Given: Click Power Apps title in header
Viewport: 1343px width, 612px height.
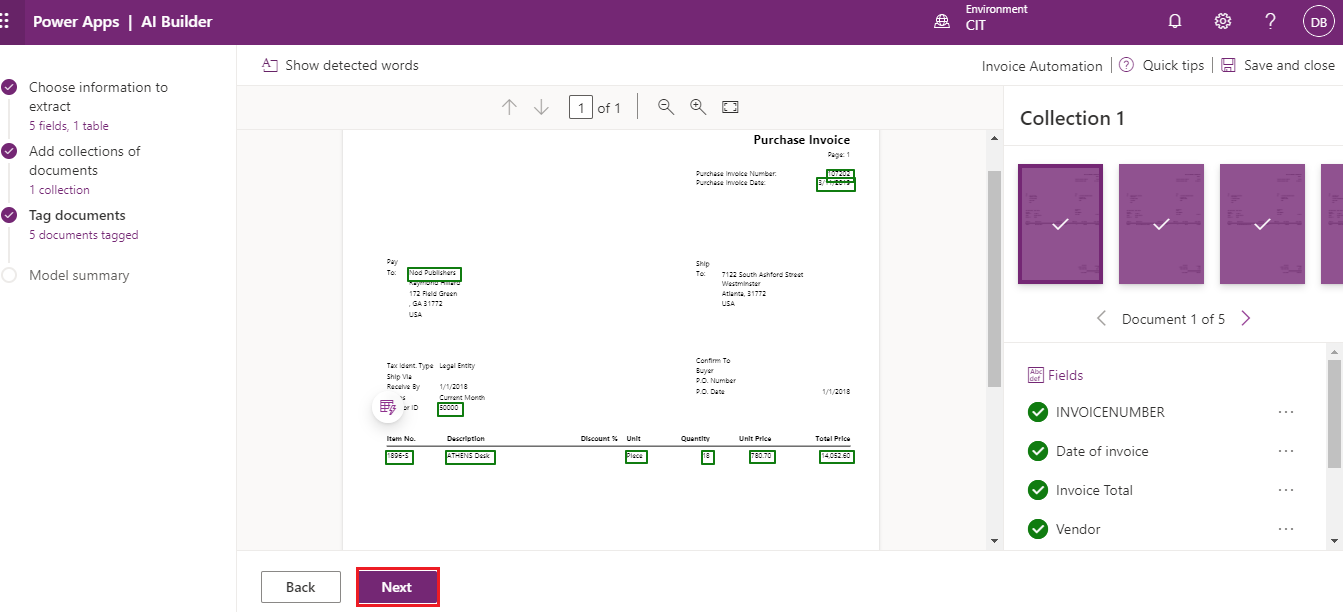Looking at the screenshot, I should point(76,22).
